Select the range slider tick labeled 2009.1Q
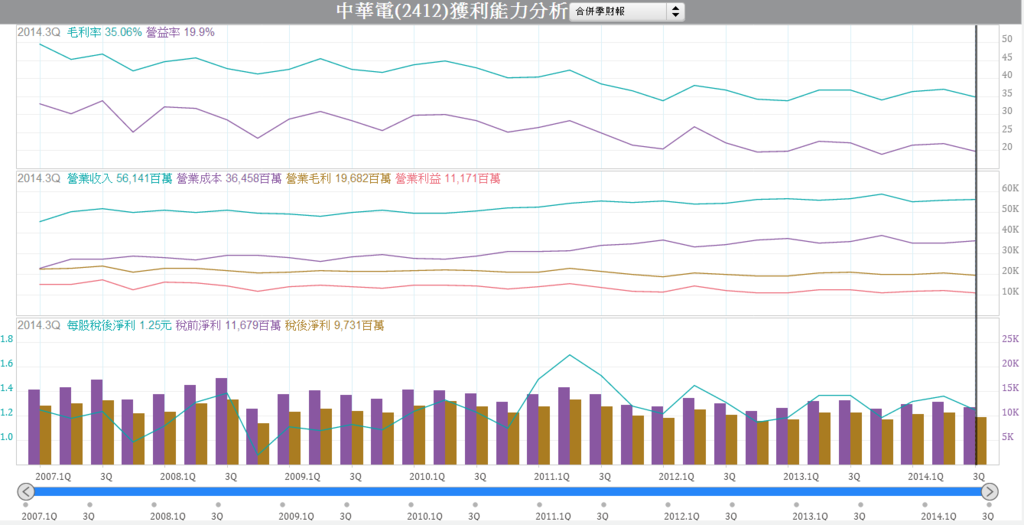The height and width of the screenshot is (525, 1024). [x=296, y=517]
